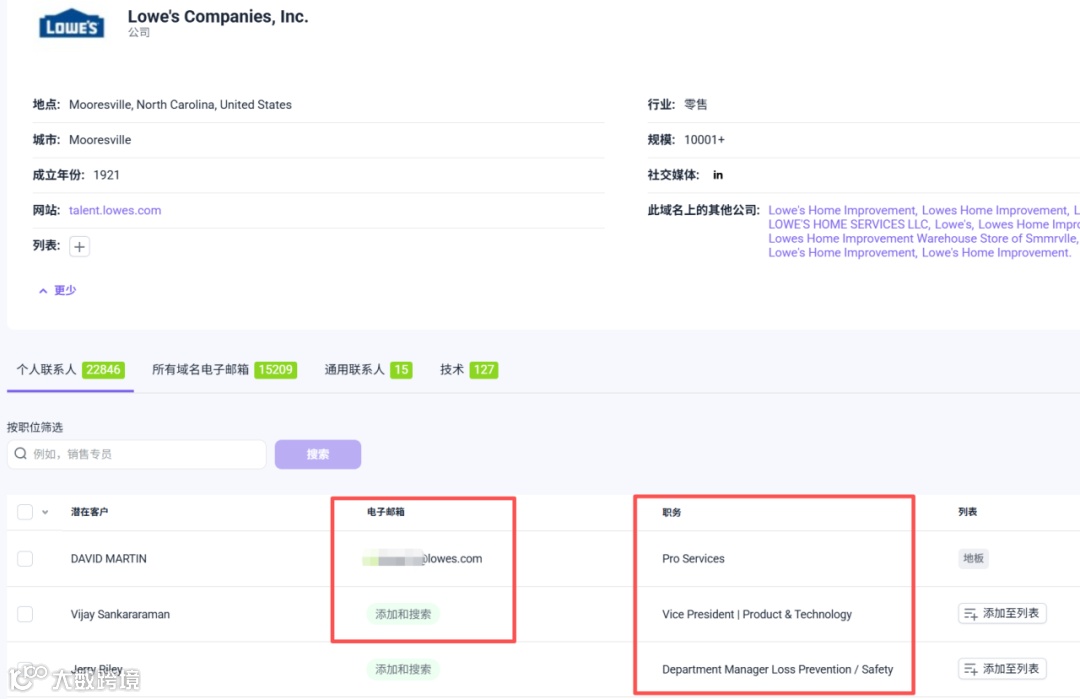Click the founding year value 1921

106,175
